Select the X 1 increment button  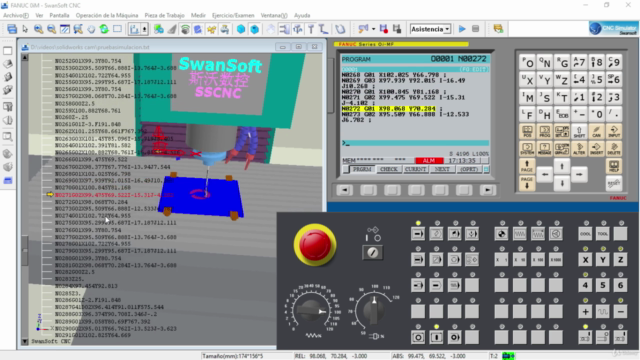tap(502, 260)
